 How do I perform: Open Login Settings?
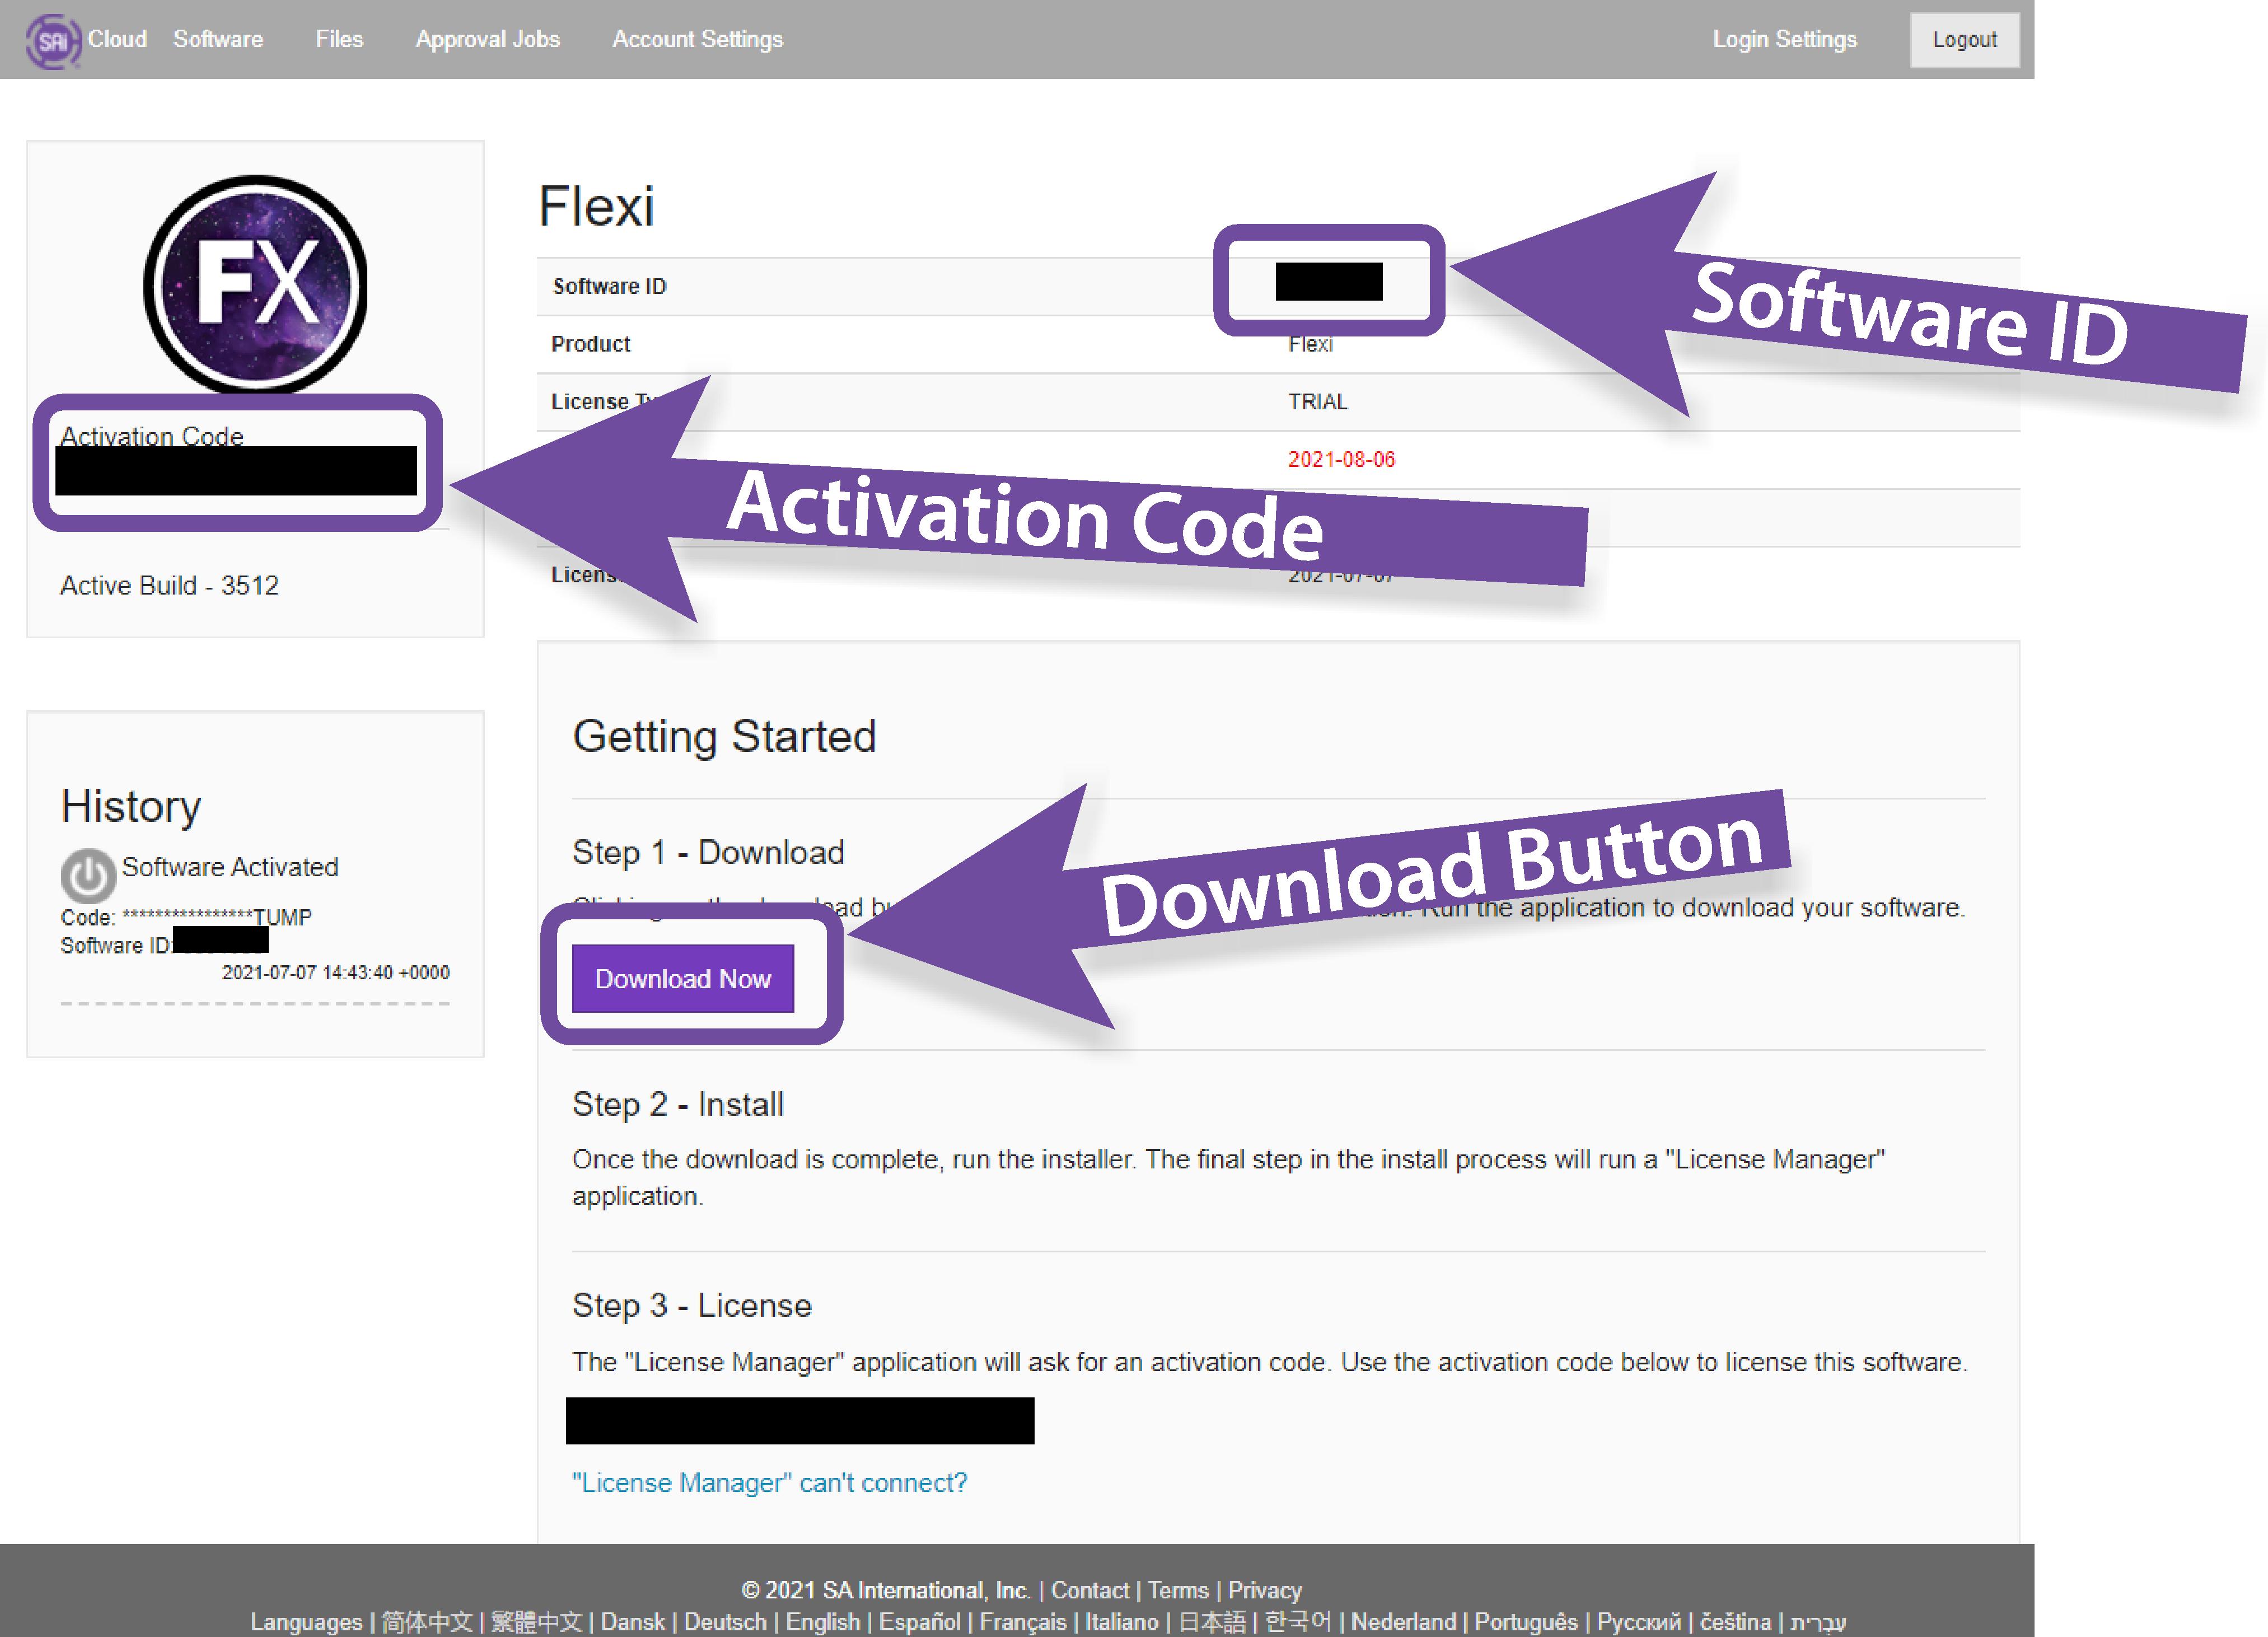click(1784, 39)
